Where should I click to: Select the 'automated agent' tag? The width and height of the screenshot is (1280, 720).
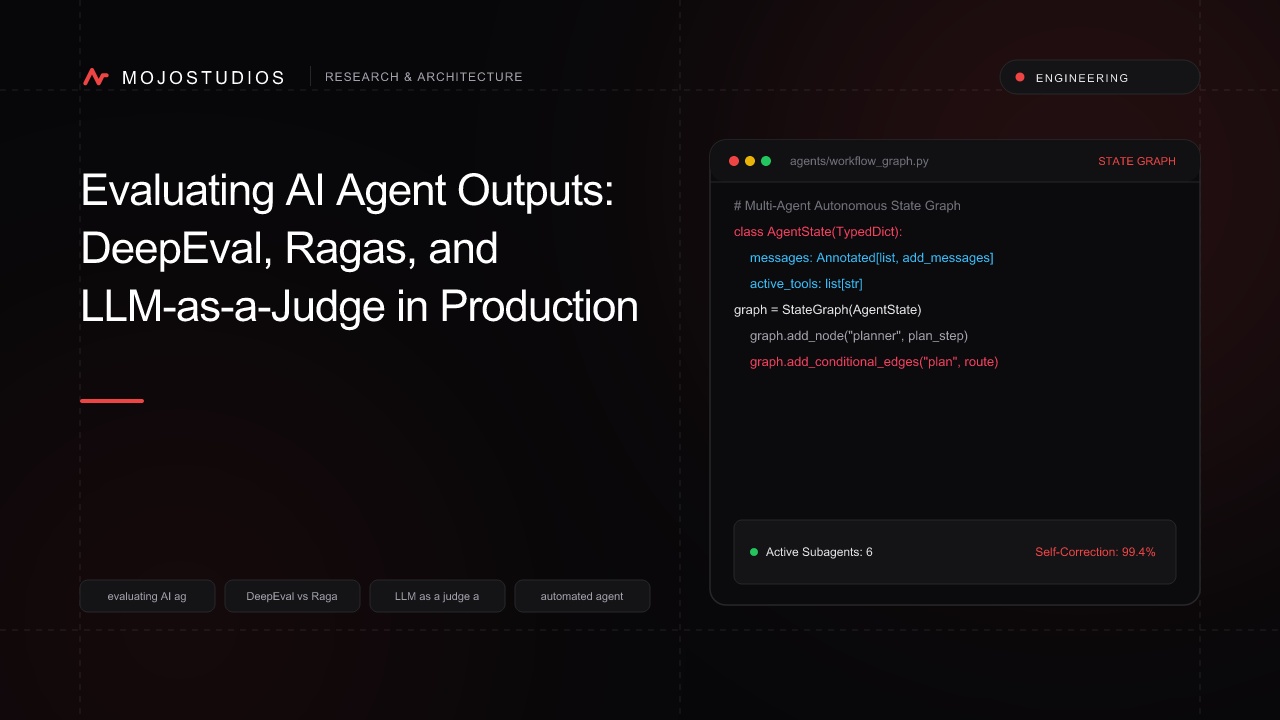[582, 596]
